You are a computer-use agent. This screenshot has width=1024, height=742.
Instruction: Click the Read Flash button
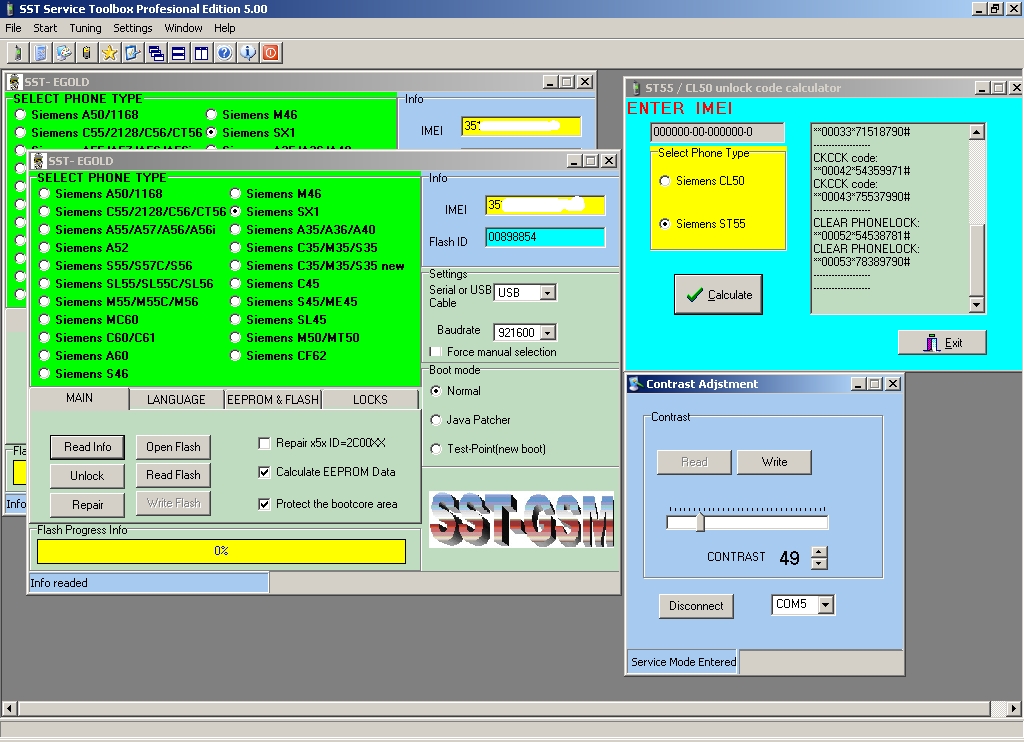click(x=173, y=475)
